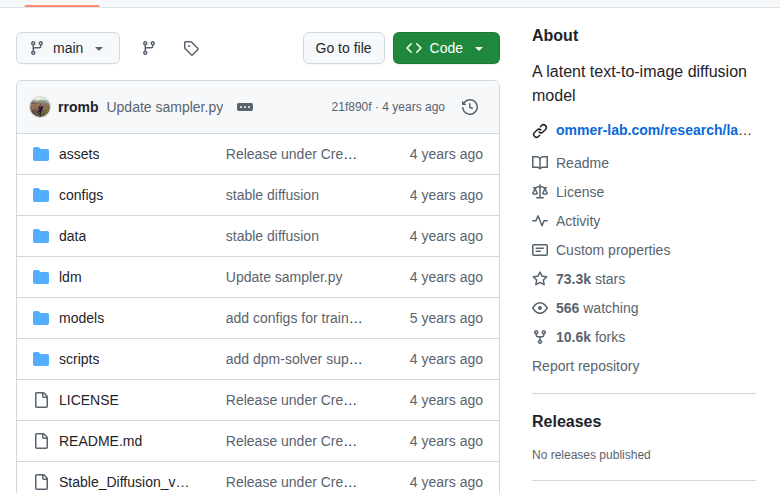View 10.6k forks link
This screenshot has width=780, height=493.
[x=590, y=337]
